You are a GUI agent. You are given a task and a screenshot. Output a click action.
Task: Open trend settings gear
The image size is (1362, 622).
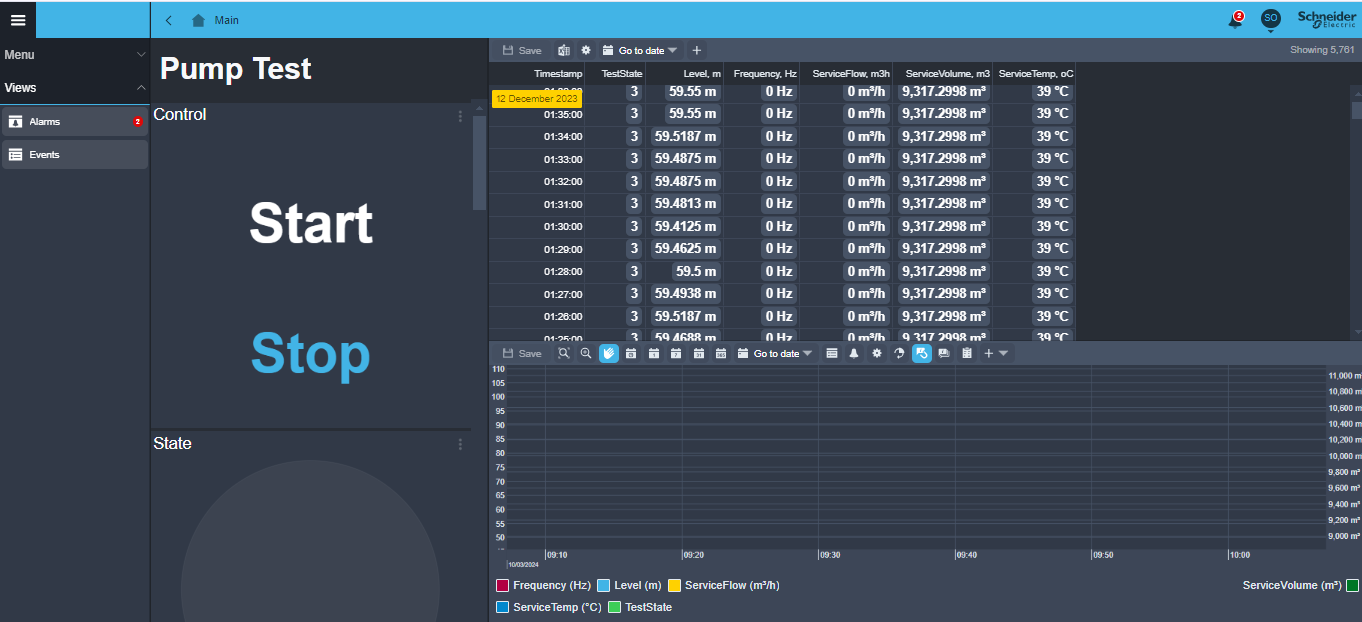point(877,353)
